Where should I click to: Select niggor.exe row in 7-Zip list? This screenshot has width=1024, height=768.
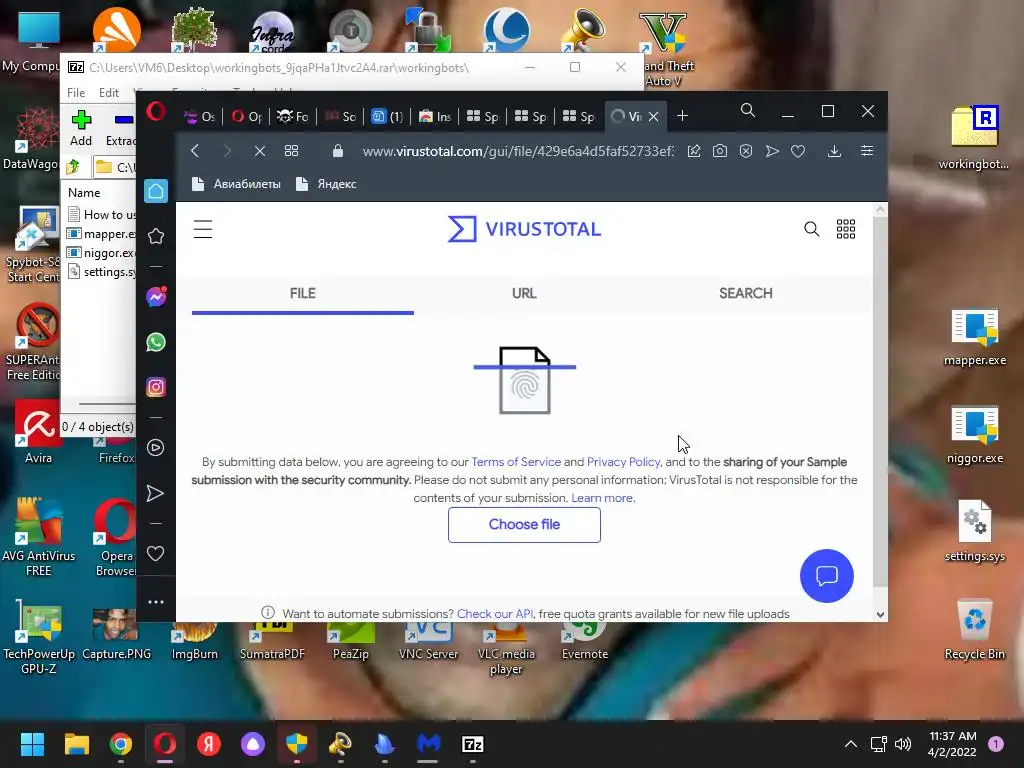[102, 253]
